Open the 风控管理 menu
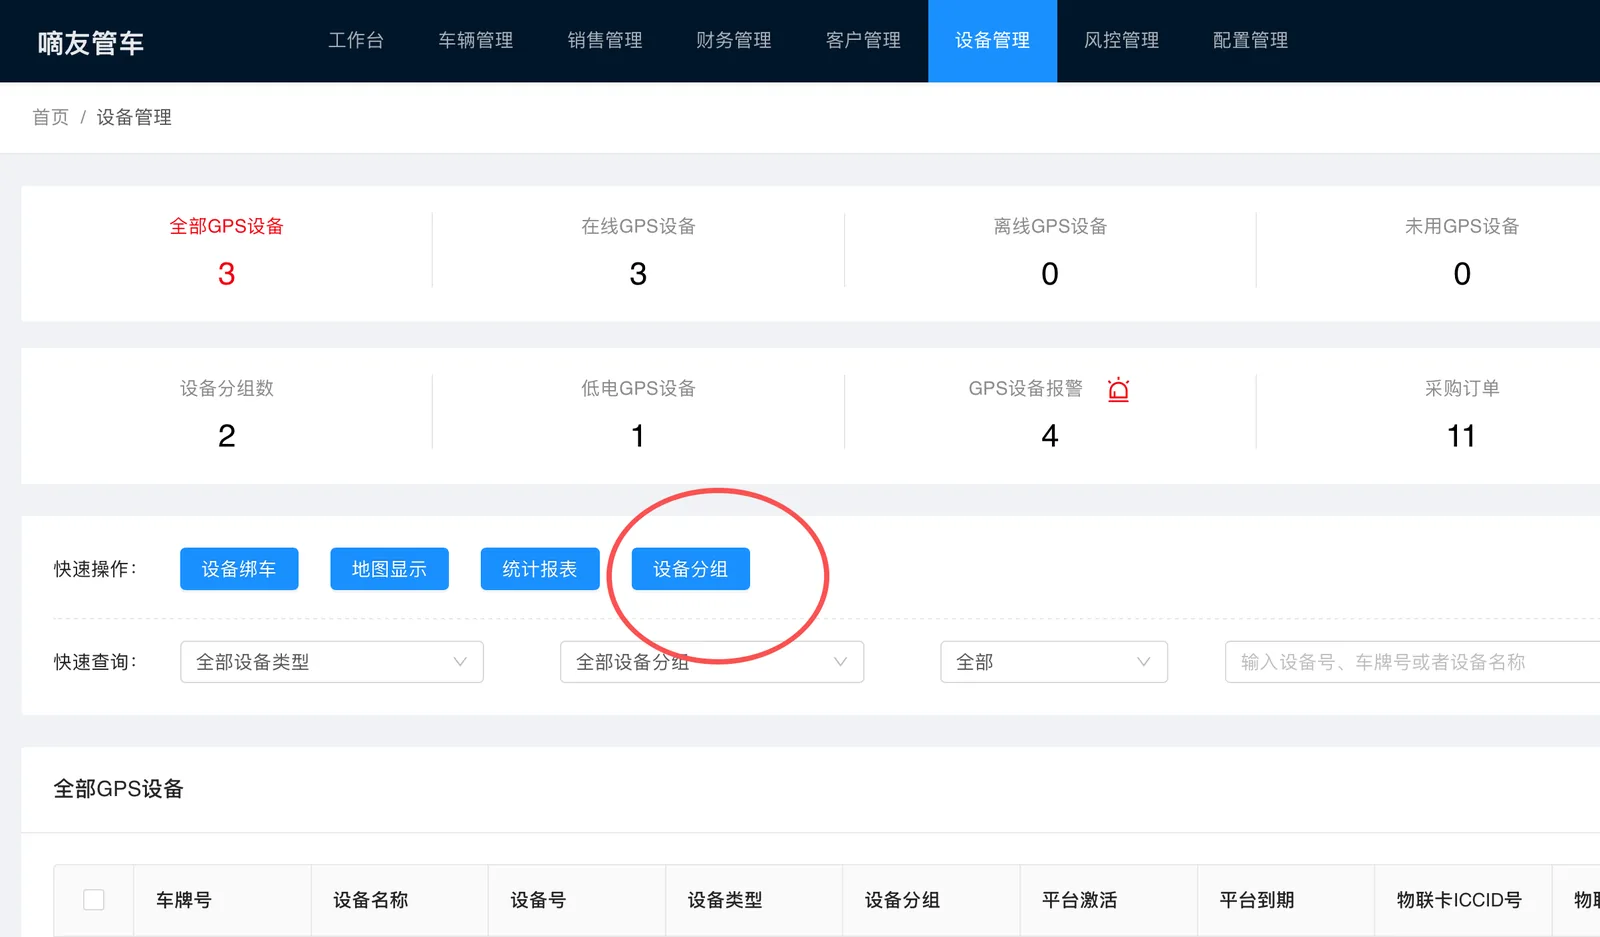Screen dimensions: 1600x937 [1121, 40]
